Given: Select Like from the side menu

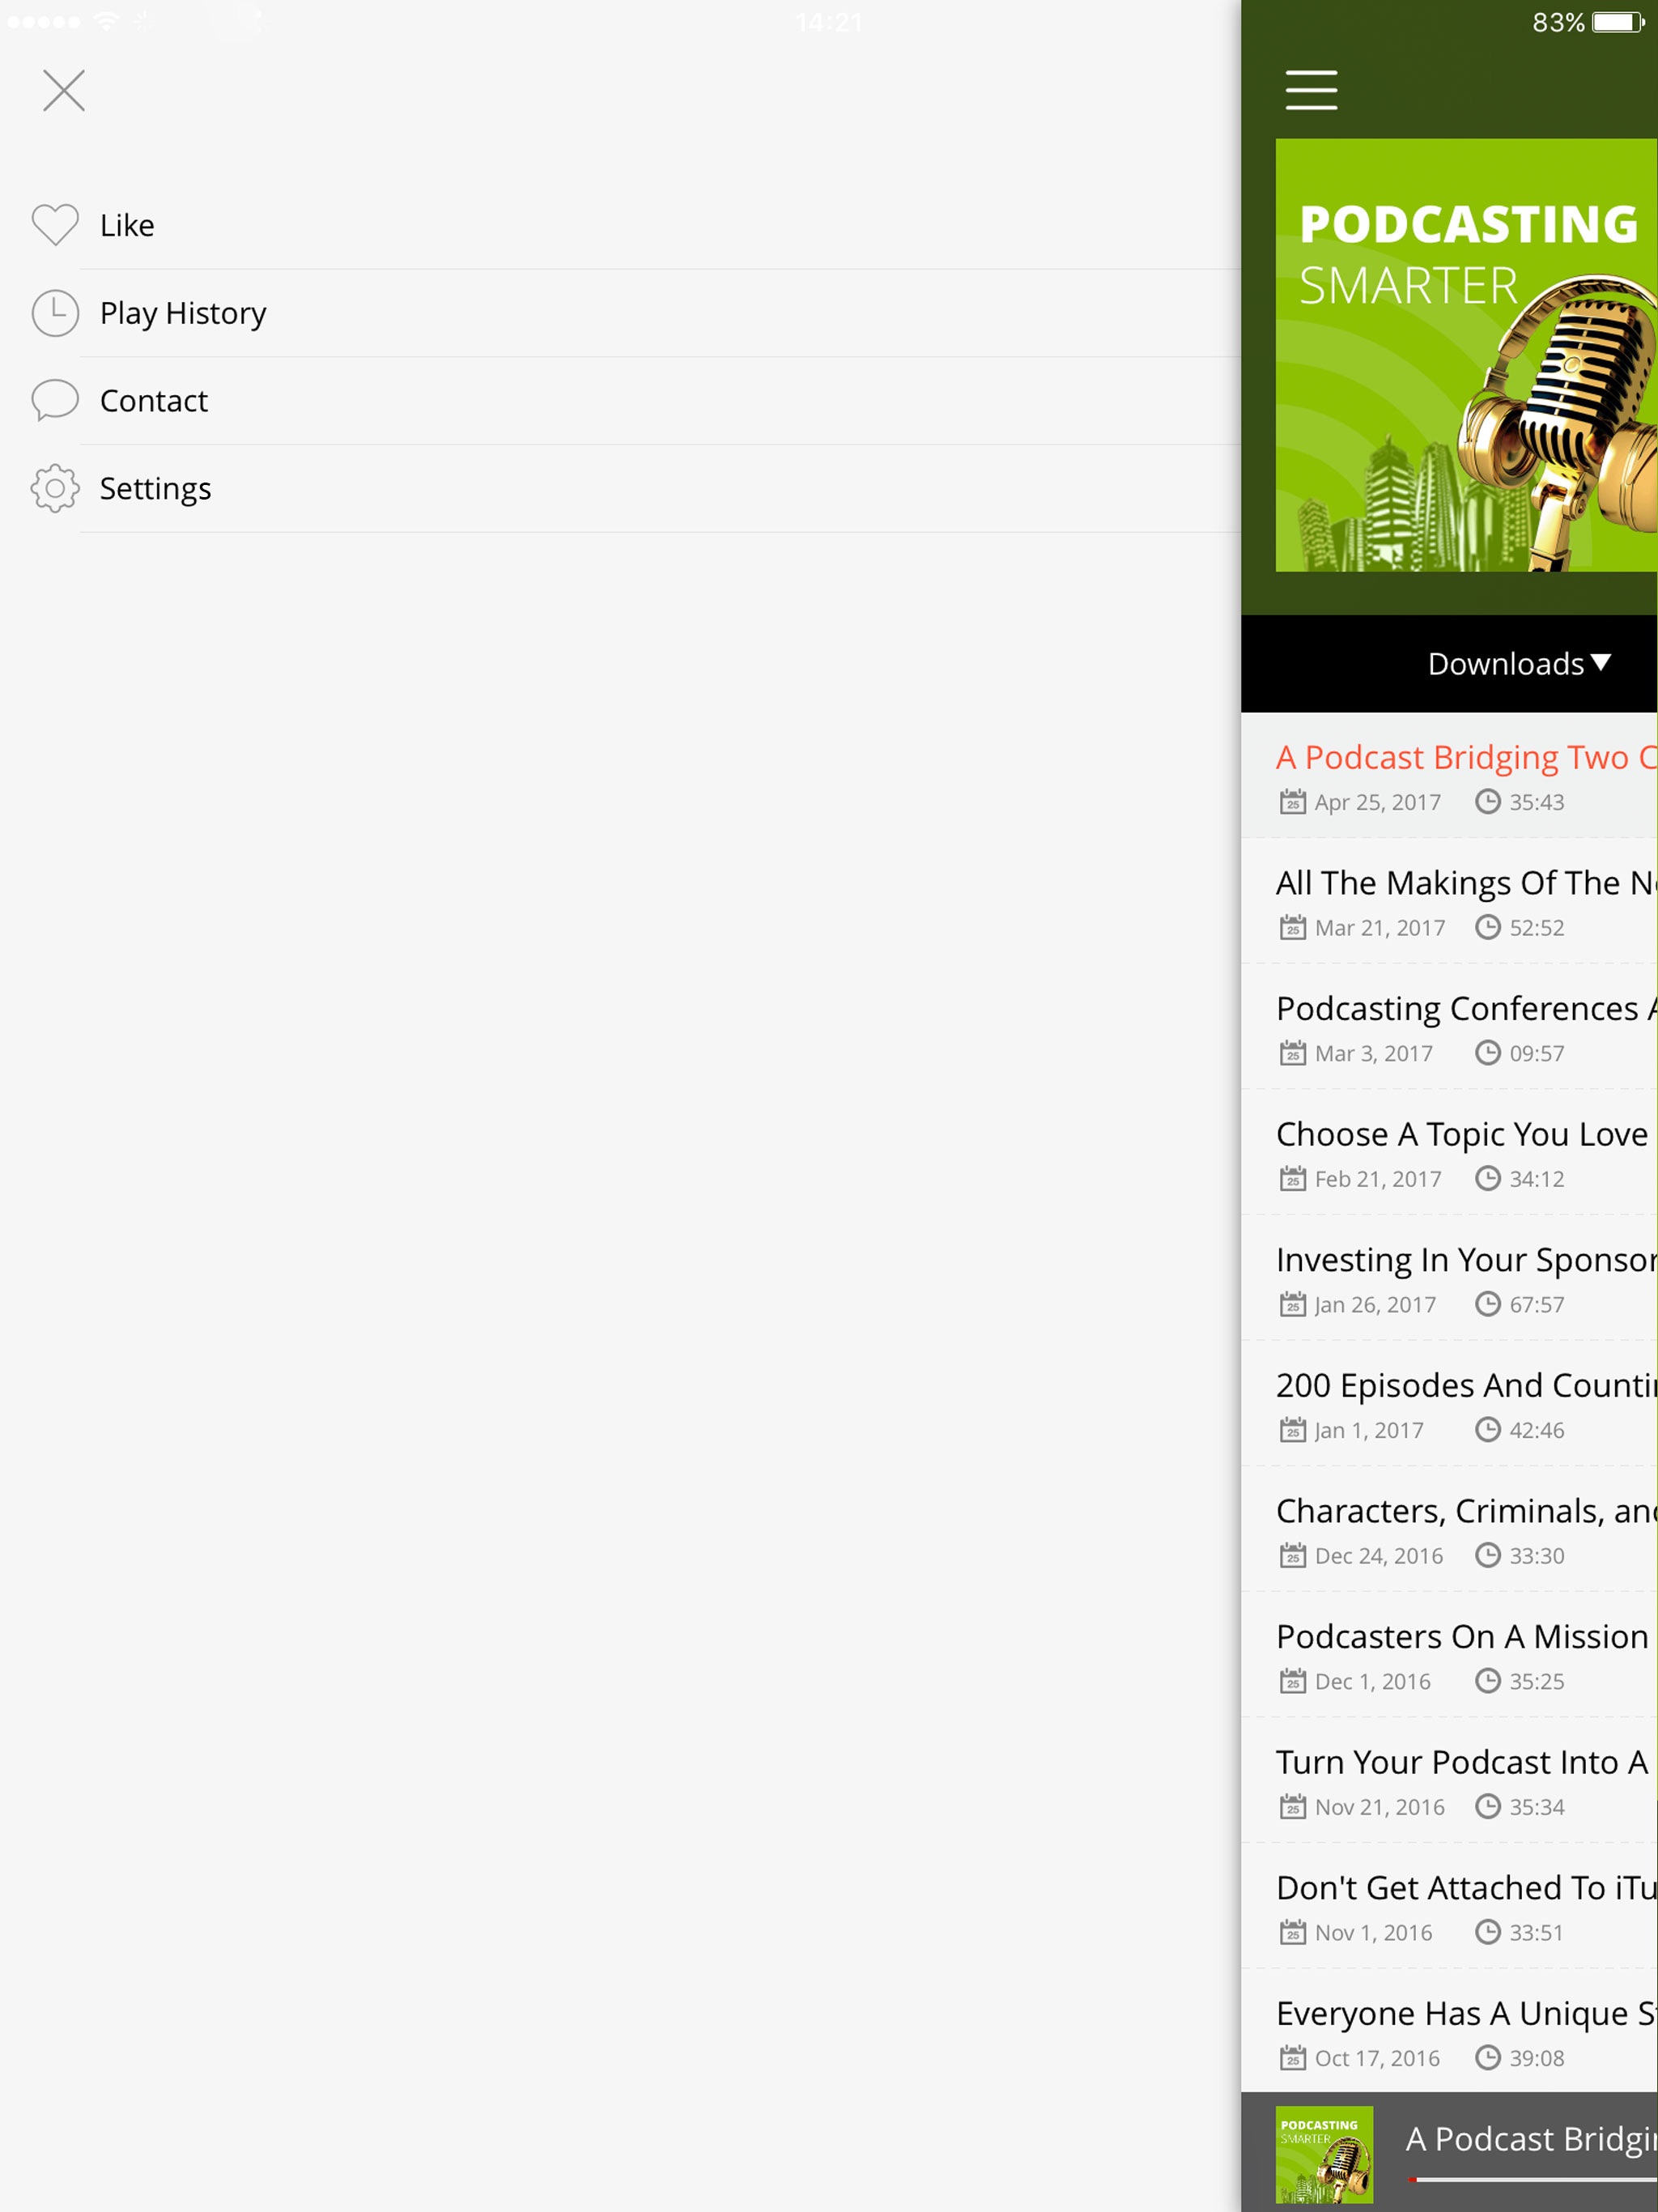Looking at the screenshot, I should click(127, 223).
